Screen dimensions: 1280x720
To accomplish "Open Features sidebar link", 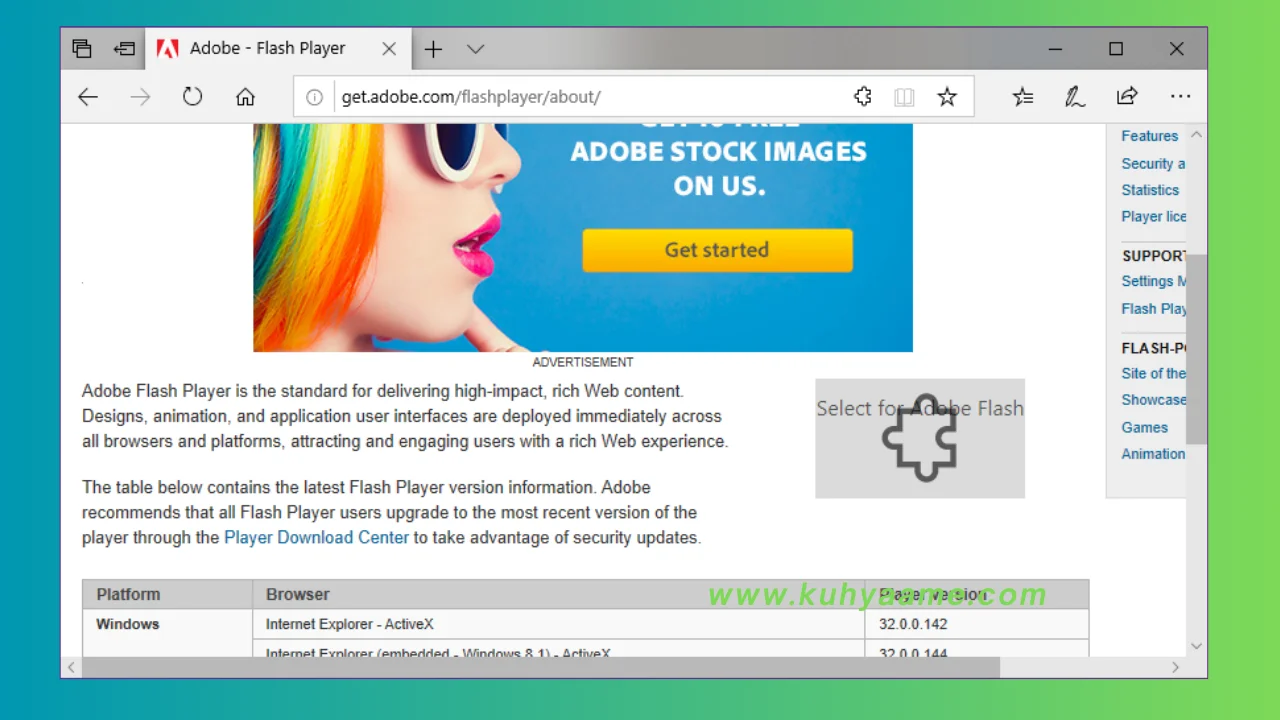I will (x=1150, y=136).
